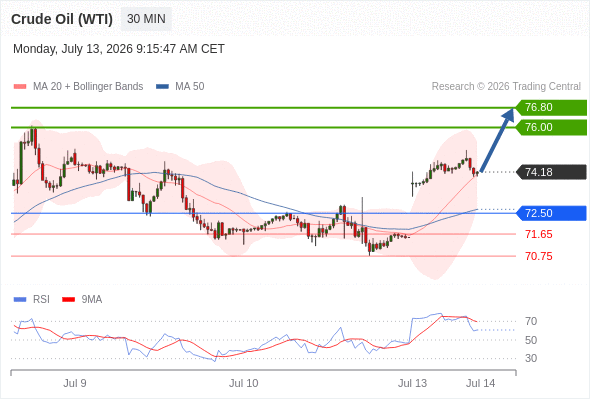Click the Jul 13 date axis label
590x400 pixels.
[412, 383]
